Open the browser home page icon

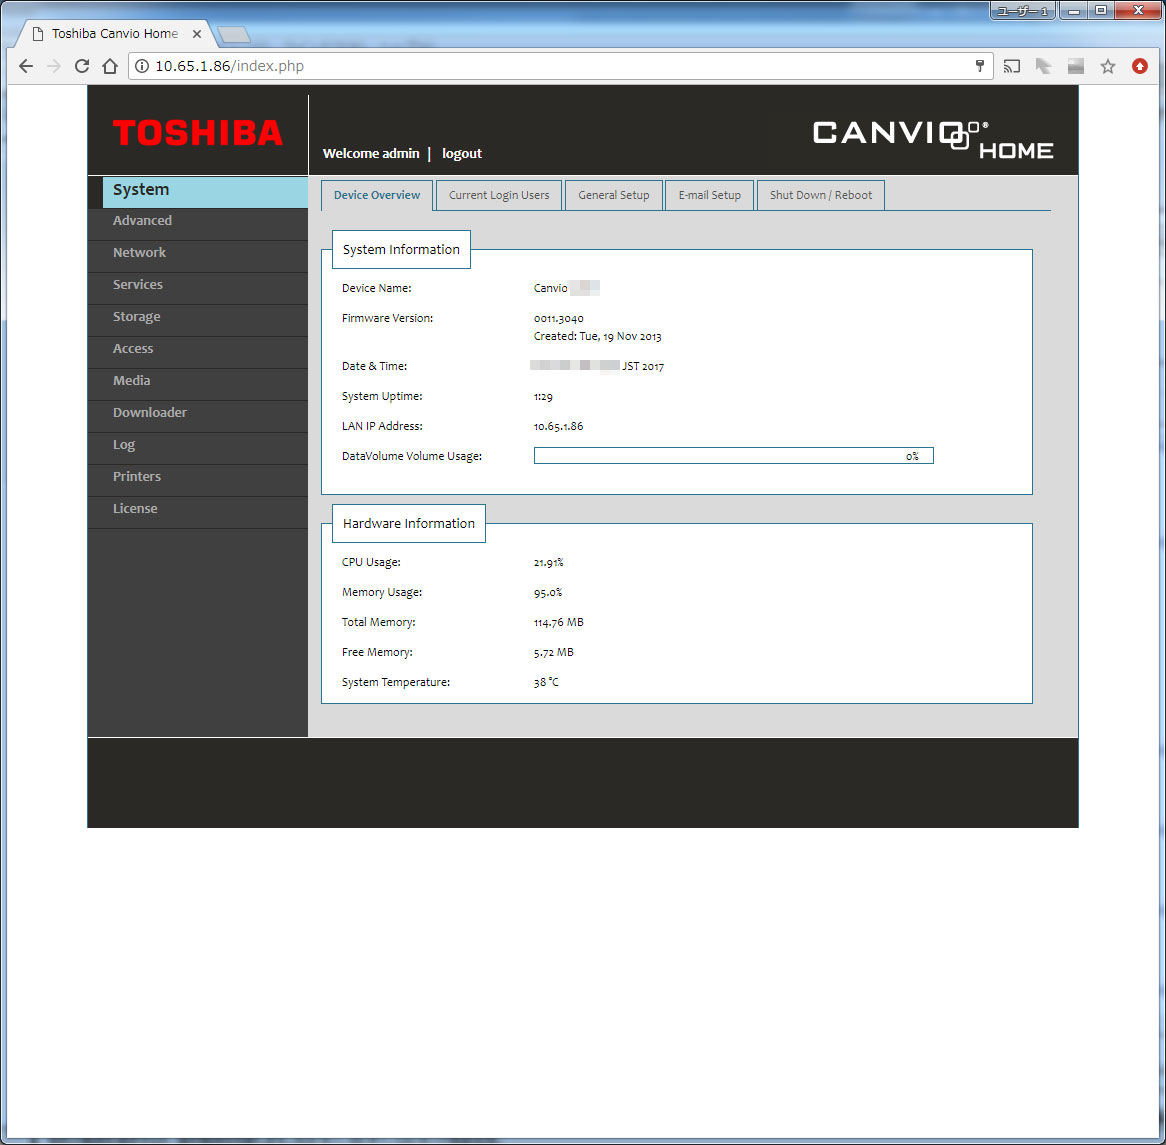click(110, 66)
